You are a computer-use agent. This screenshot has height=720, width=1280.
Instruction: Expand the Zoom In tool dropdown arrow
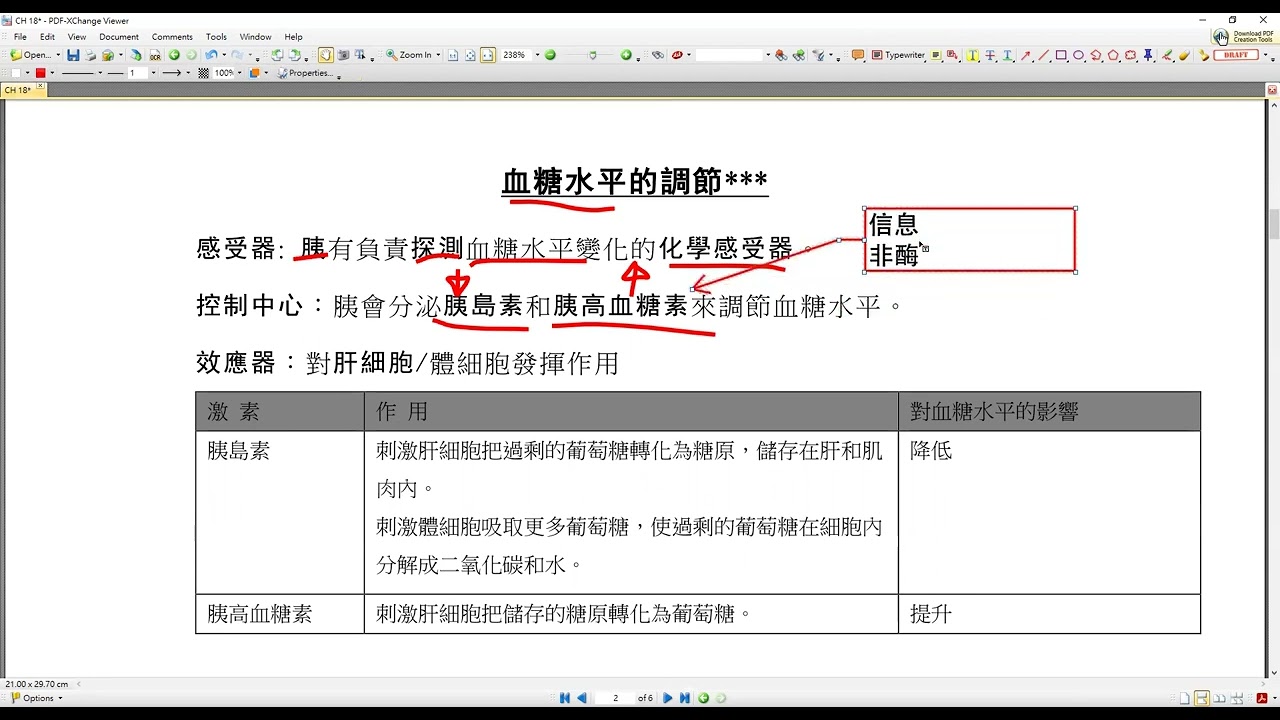pyautogui.click(x=438, y=55)
